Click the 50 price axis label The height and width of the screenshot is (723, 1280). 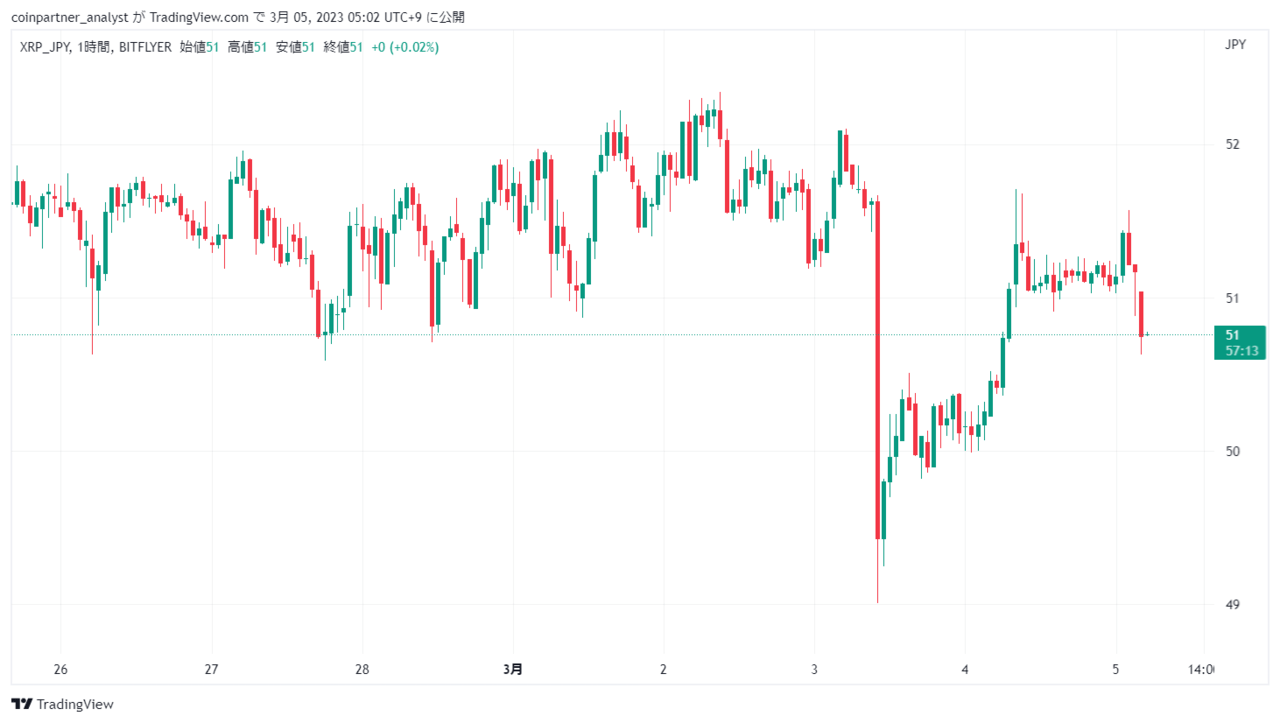[1232, 451]
